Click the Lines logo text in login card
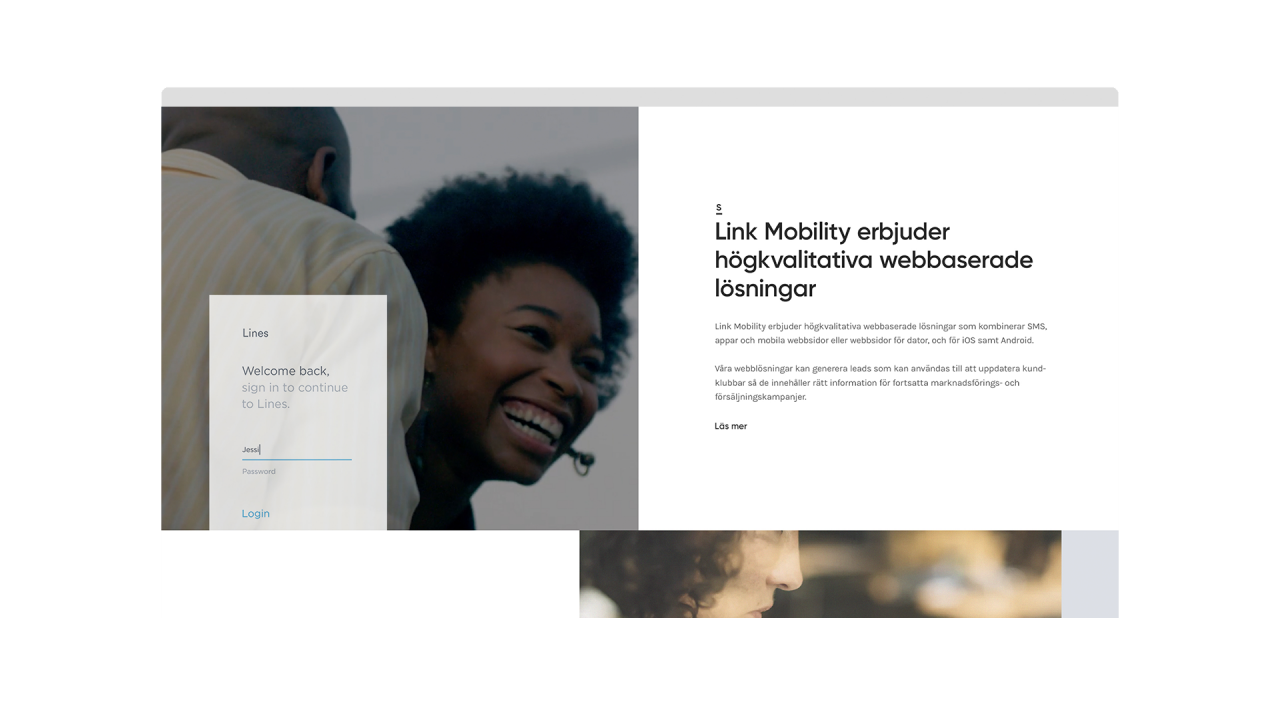 click(x=255, y=333)
